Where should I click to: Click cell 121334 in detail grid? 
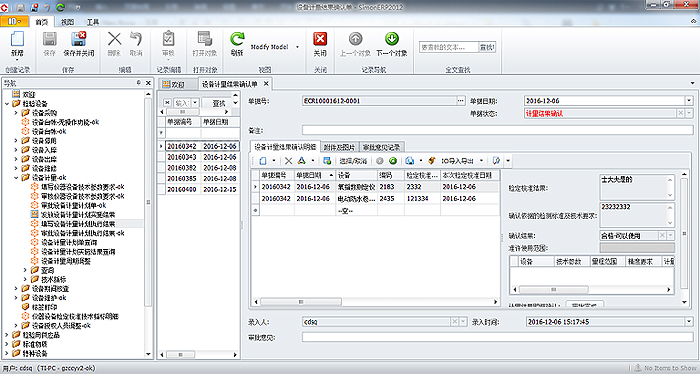point(422,198)
